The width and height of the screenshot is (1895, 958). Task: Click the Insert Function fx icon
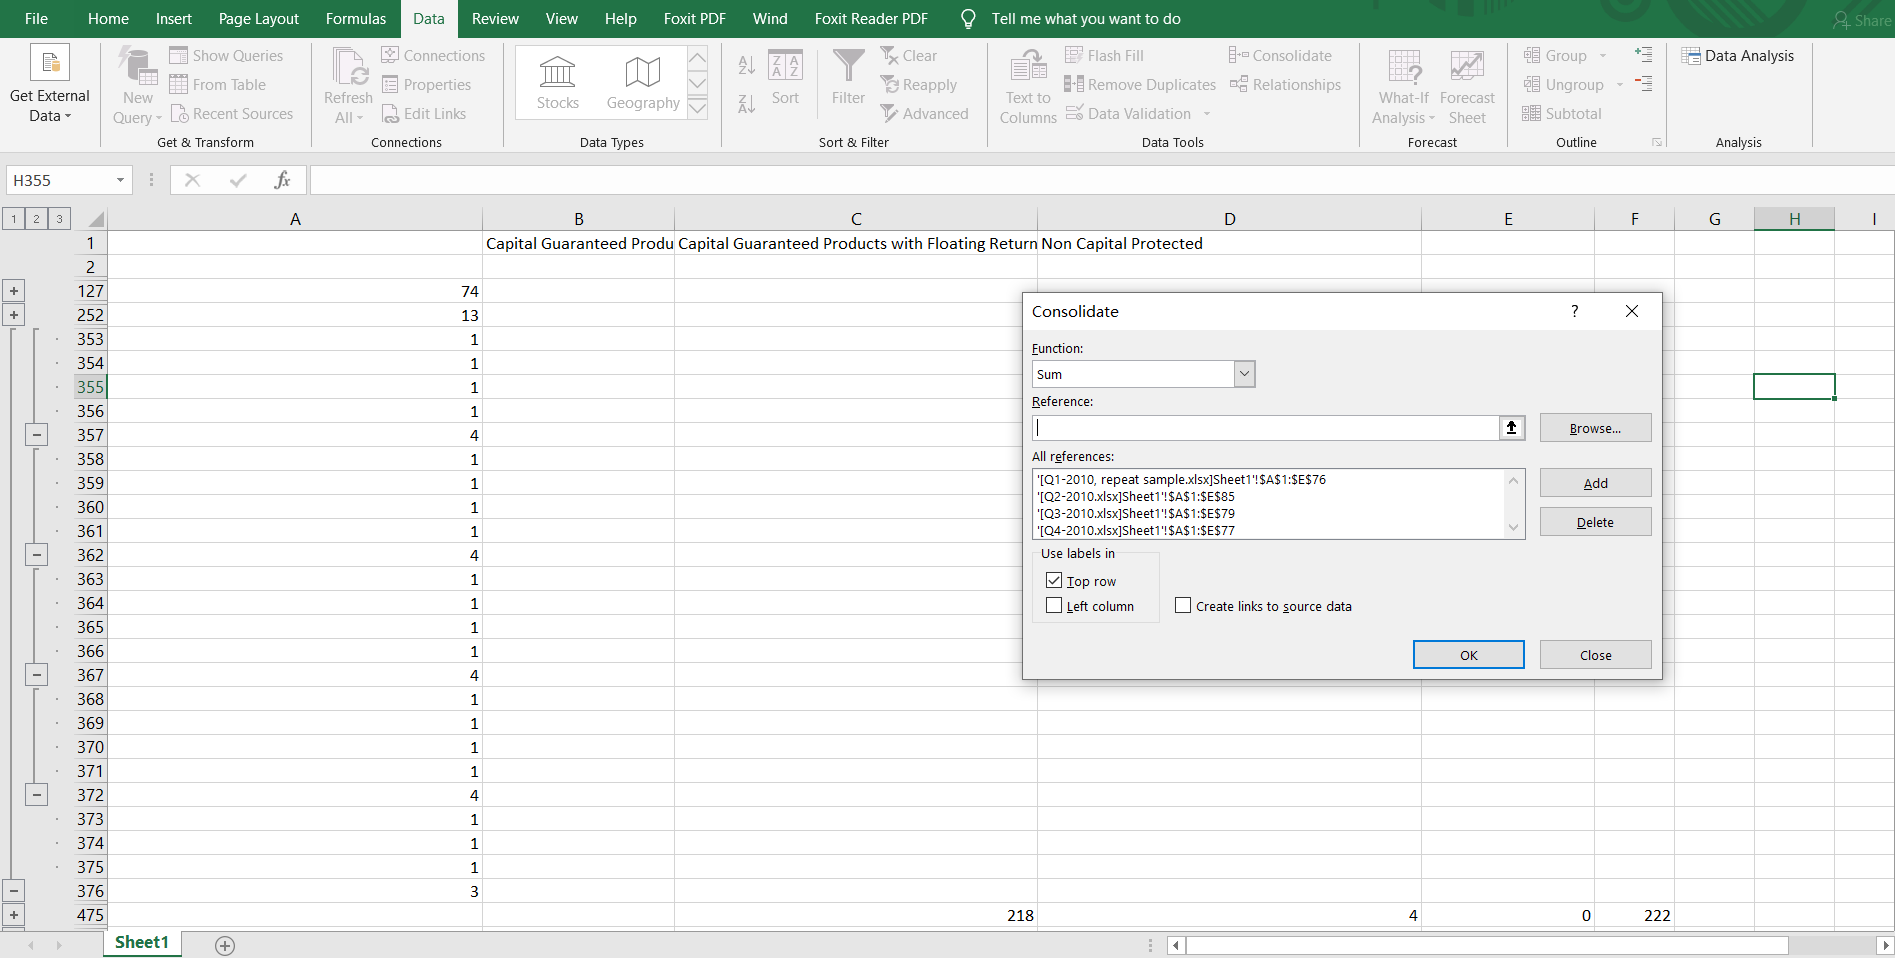click(x=283, y=180)
